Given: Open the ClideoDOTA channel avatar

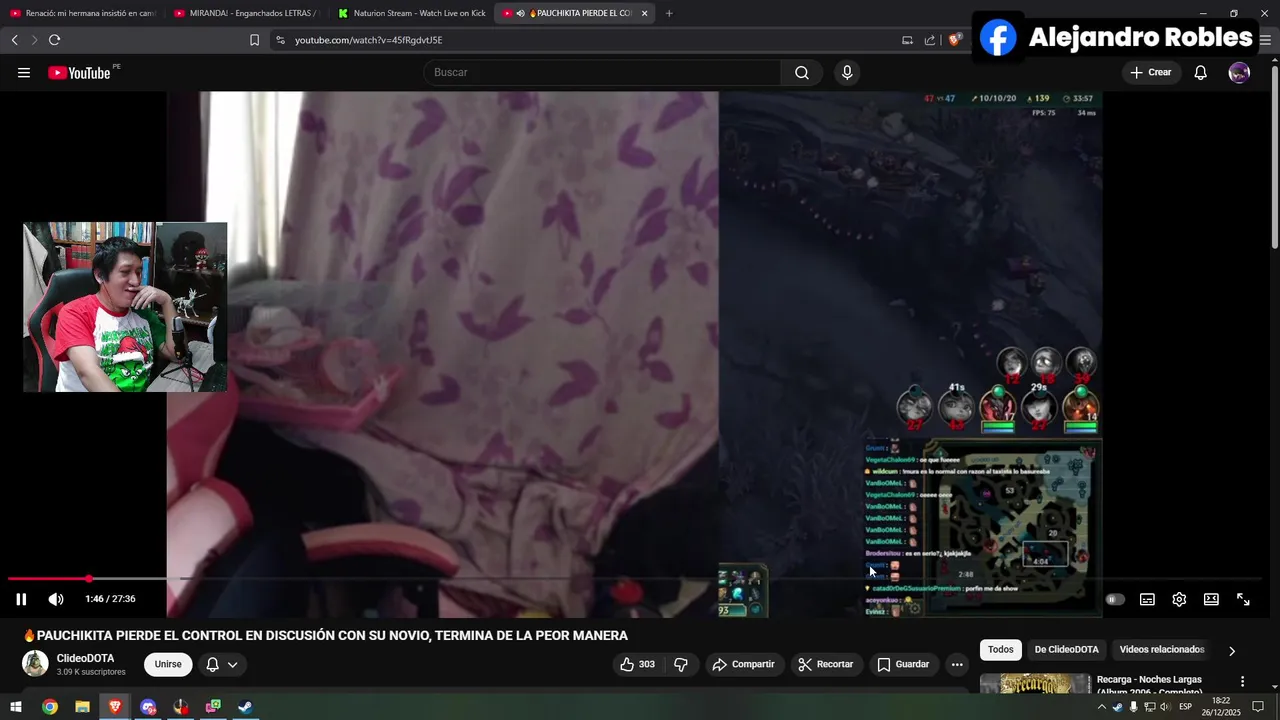Looking at the screenshot, I should 35,664.
